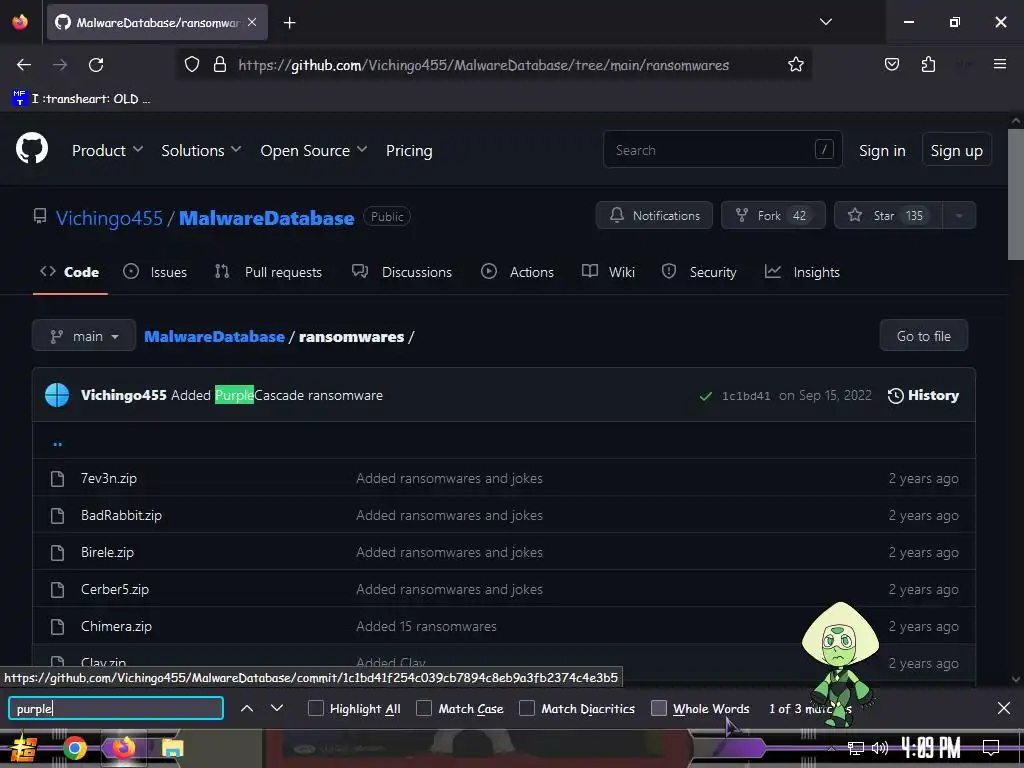Open the Start menu icon
This screenshot has height=768, width=1024.
click(23, 748)
